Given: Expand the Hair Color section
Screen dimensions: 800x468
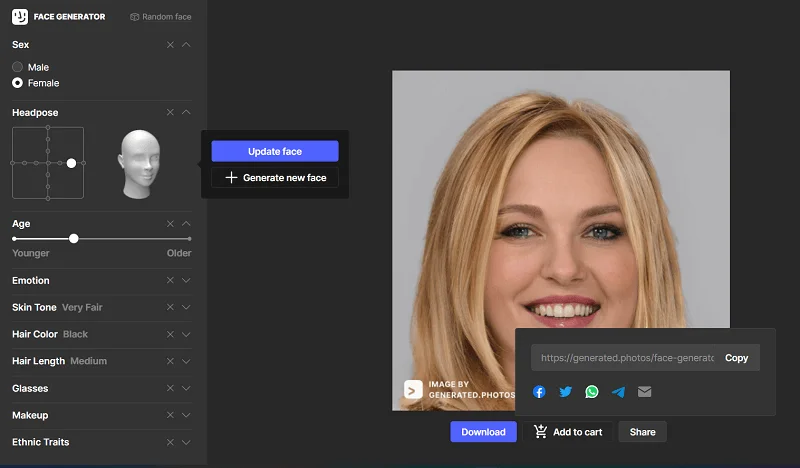Looking at the screenshot, I should (x=186, y=334).
